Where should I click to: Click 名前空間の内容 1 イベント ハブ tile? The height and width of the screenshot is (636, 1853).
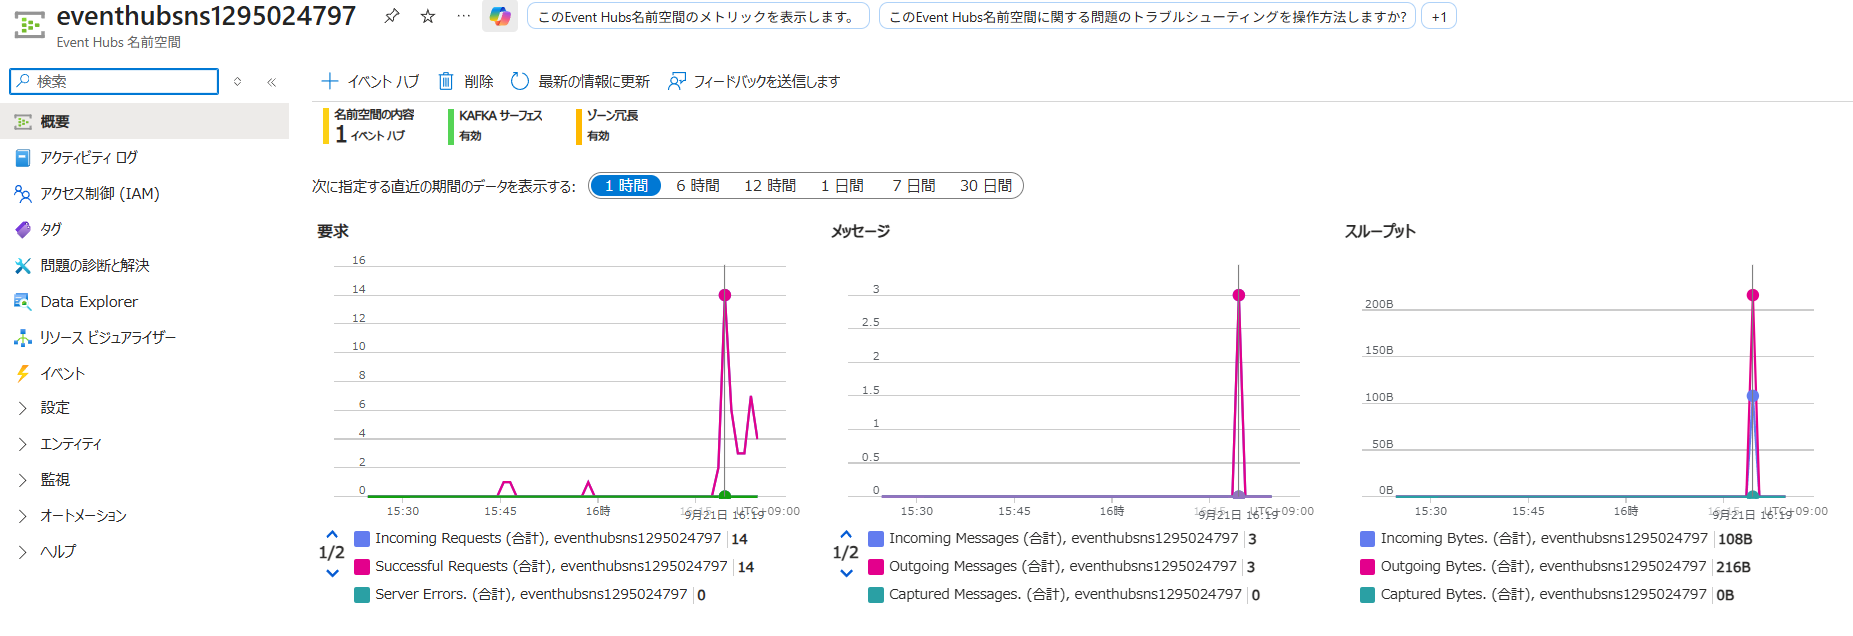click(370, 126)
